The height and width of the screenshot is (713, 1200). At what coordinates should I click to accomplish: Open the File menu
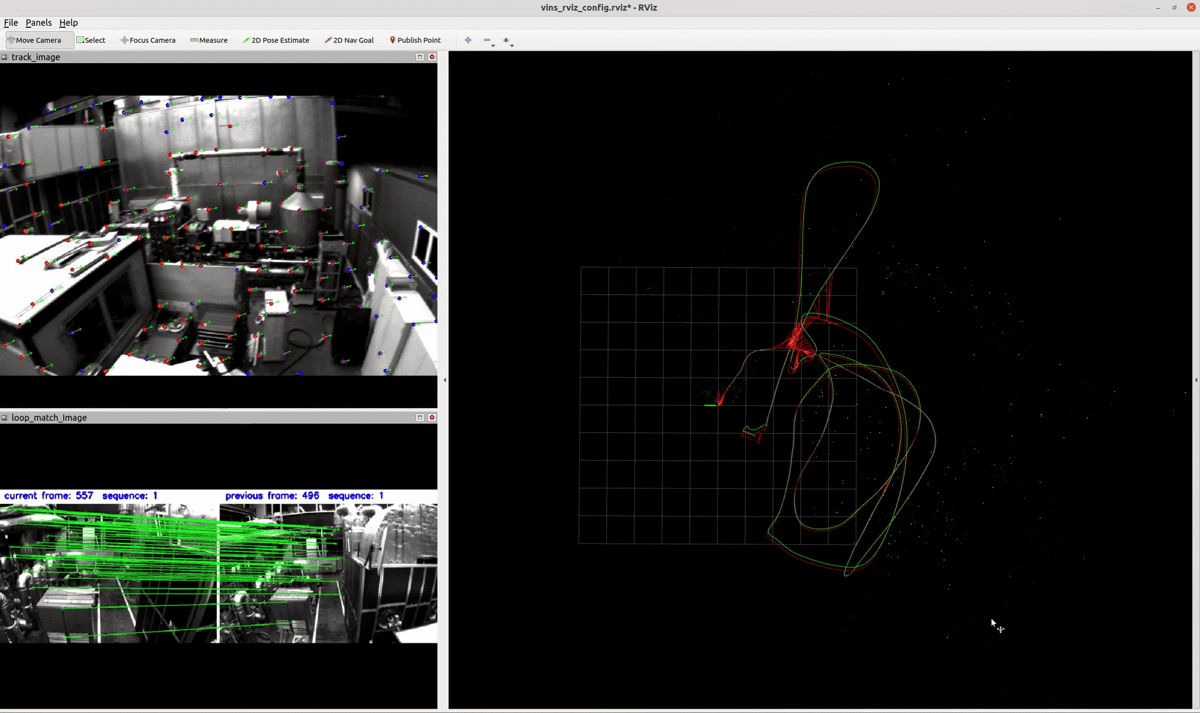coord(11,22)
